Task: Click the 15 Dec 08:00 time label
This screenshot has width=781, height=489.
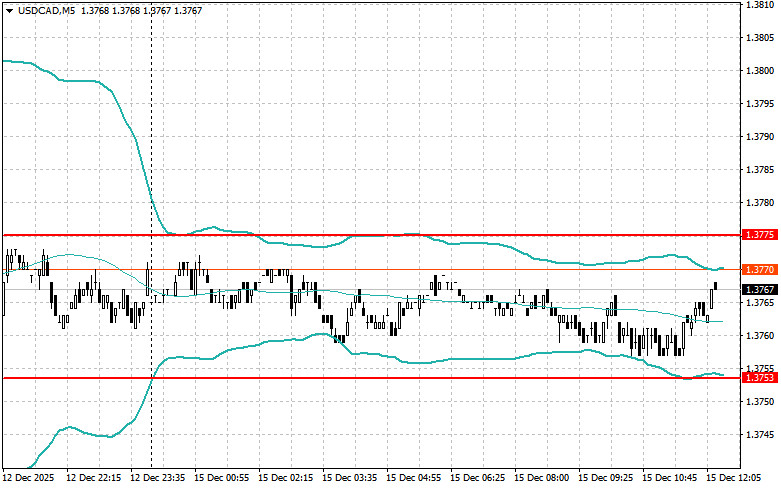Action: (541, 478)
